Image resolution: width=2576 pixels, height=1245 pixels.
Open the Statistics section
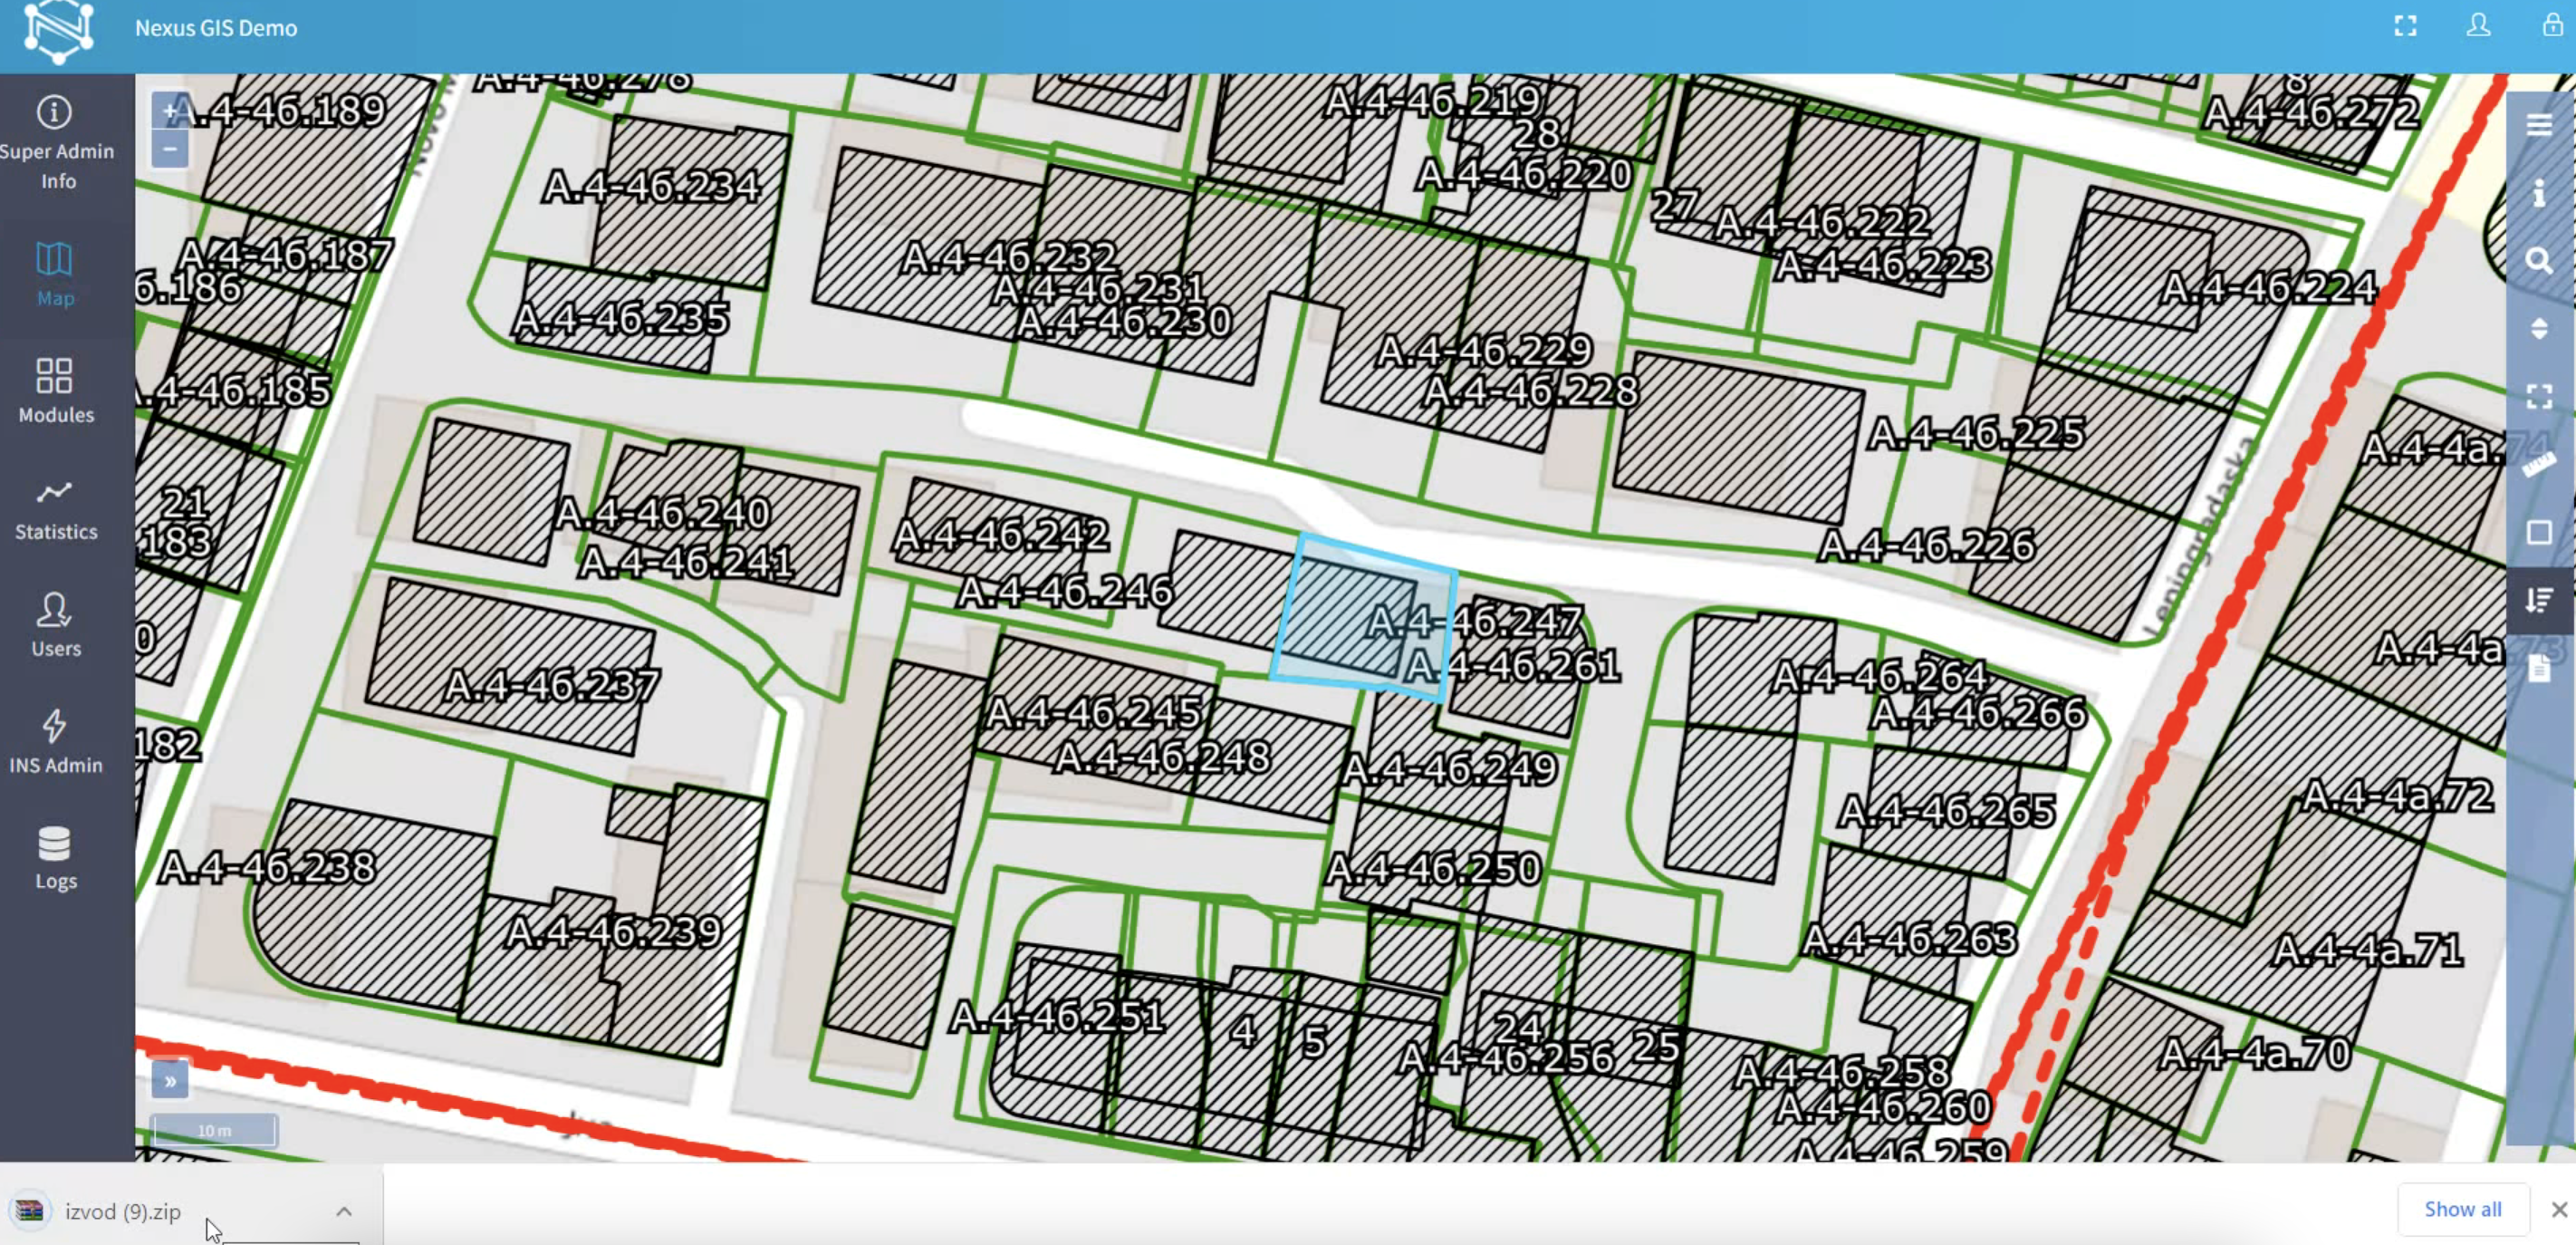[x=55, y=510]
